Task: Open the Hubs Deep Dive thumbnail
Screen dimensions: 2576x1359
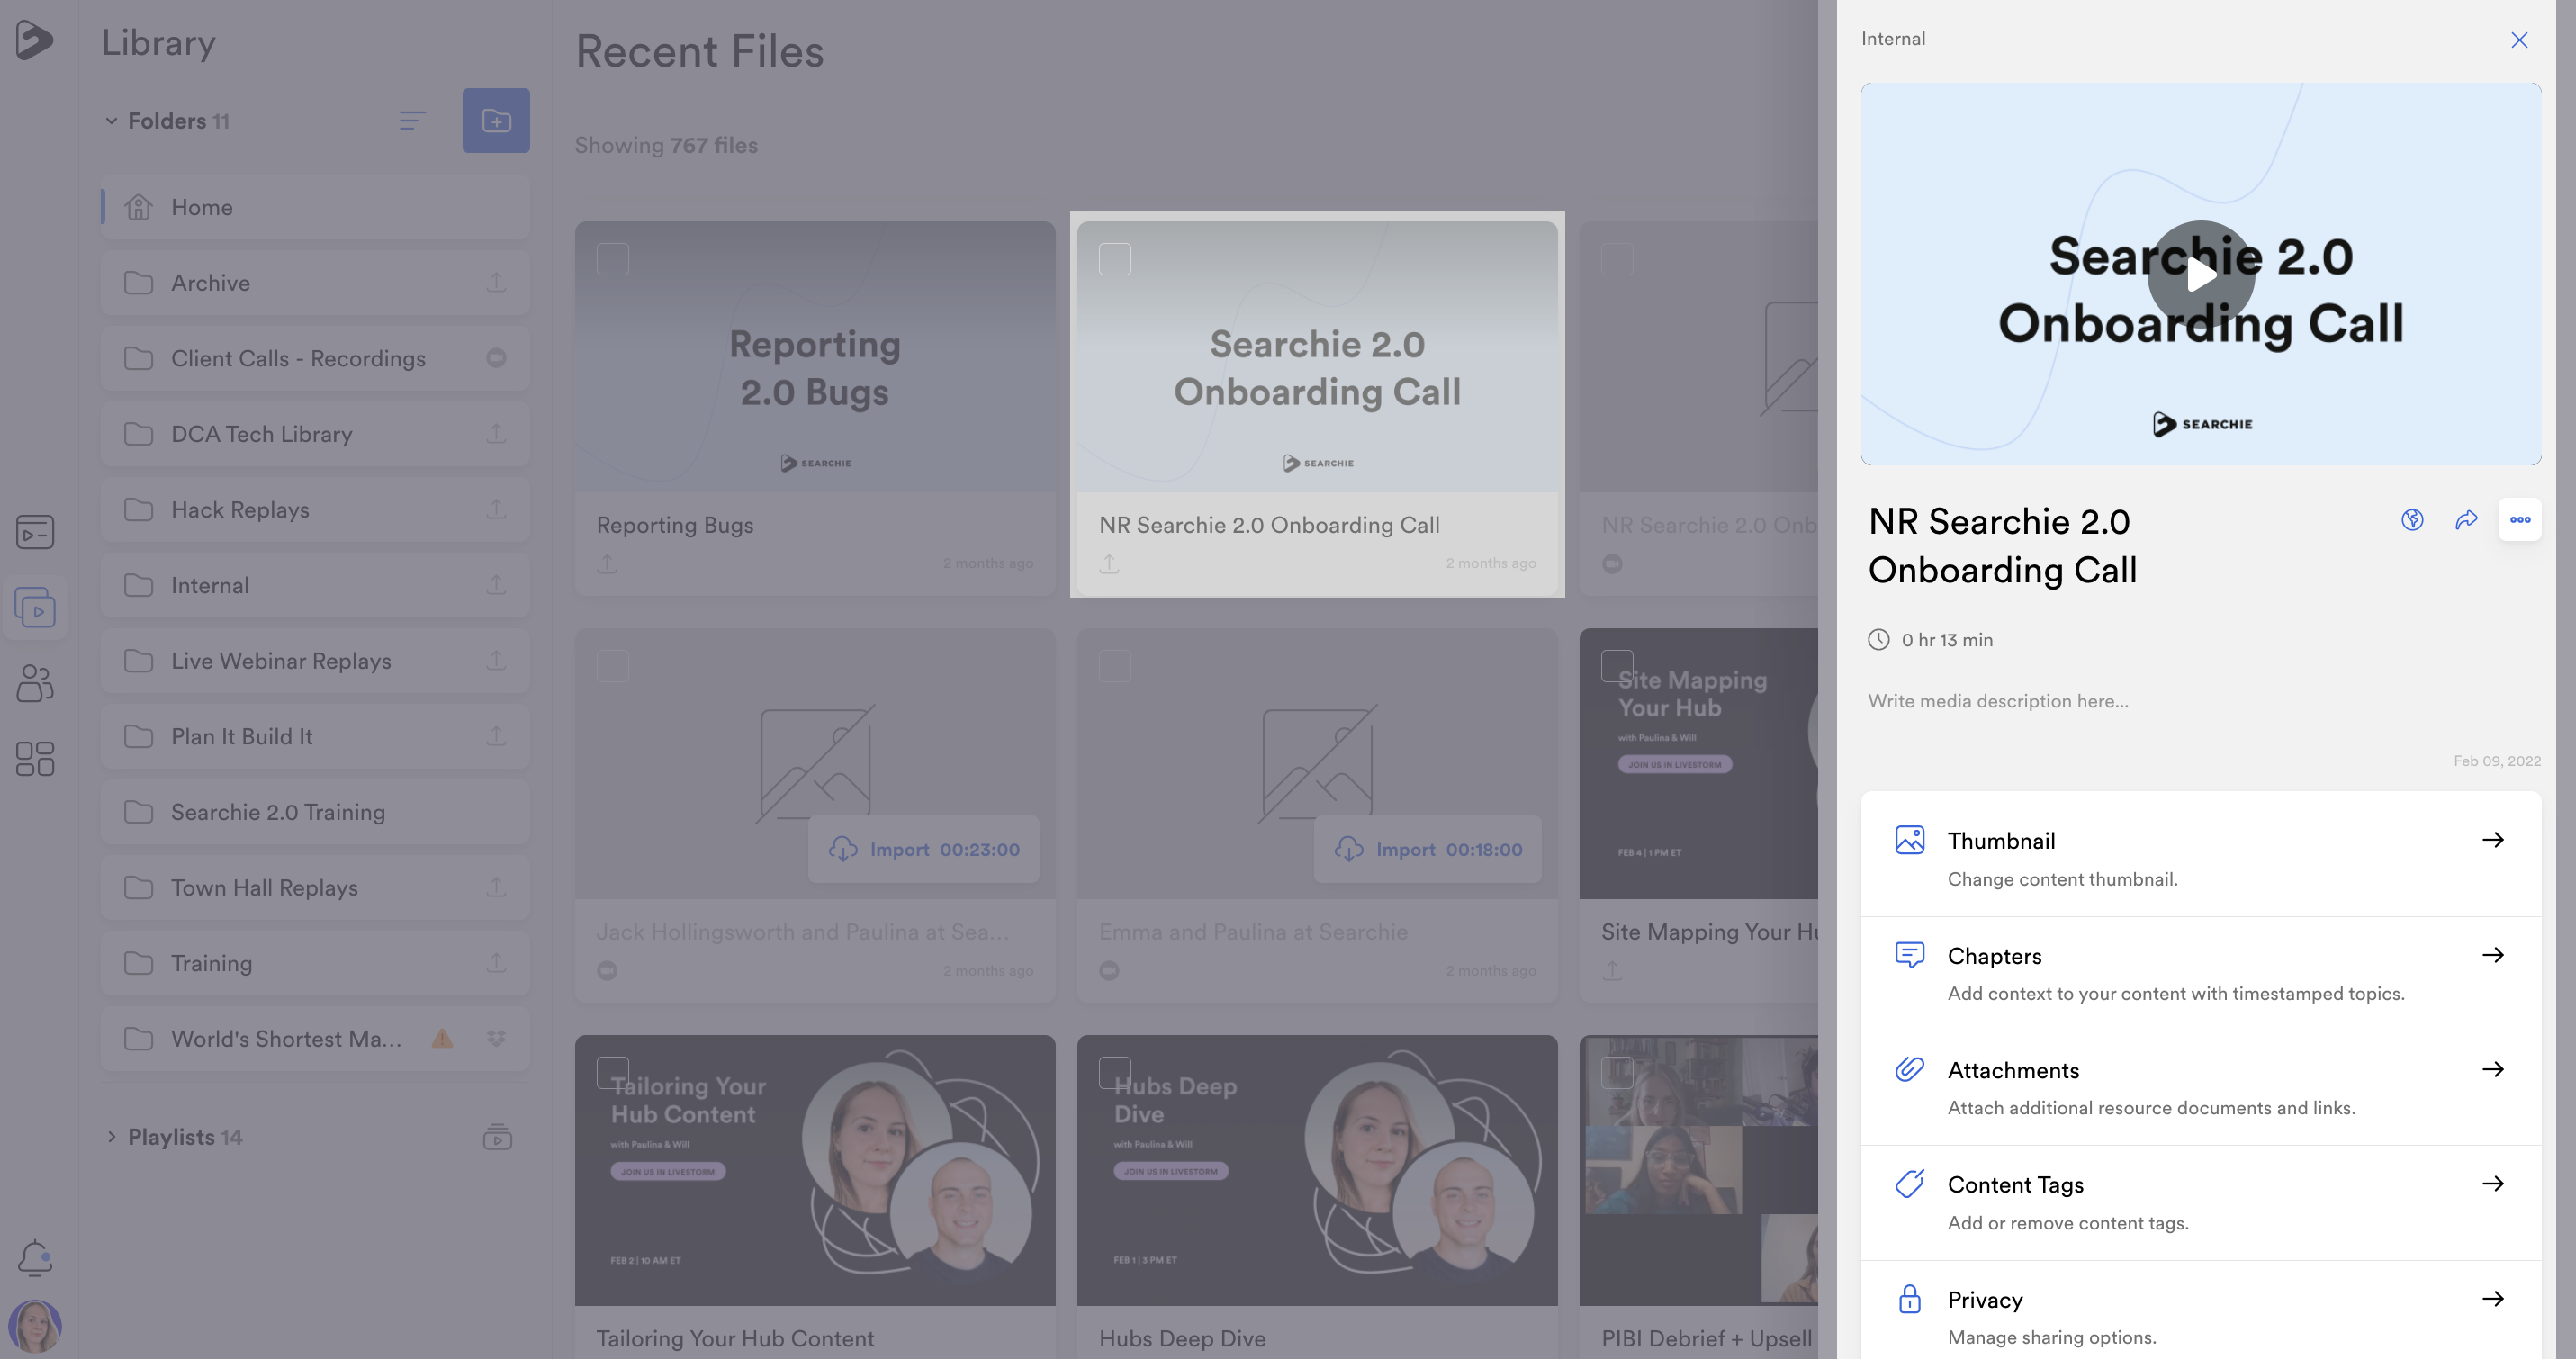Action: click(x=1317, y=1170)
